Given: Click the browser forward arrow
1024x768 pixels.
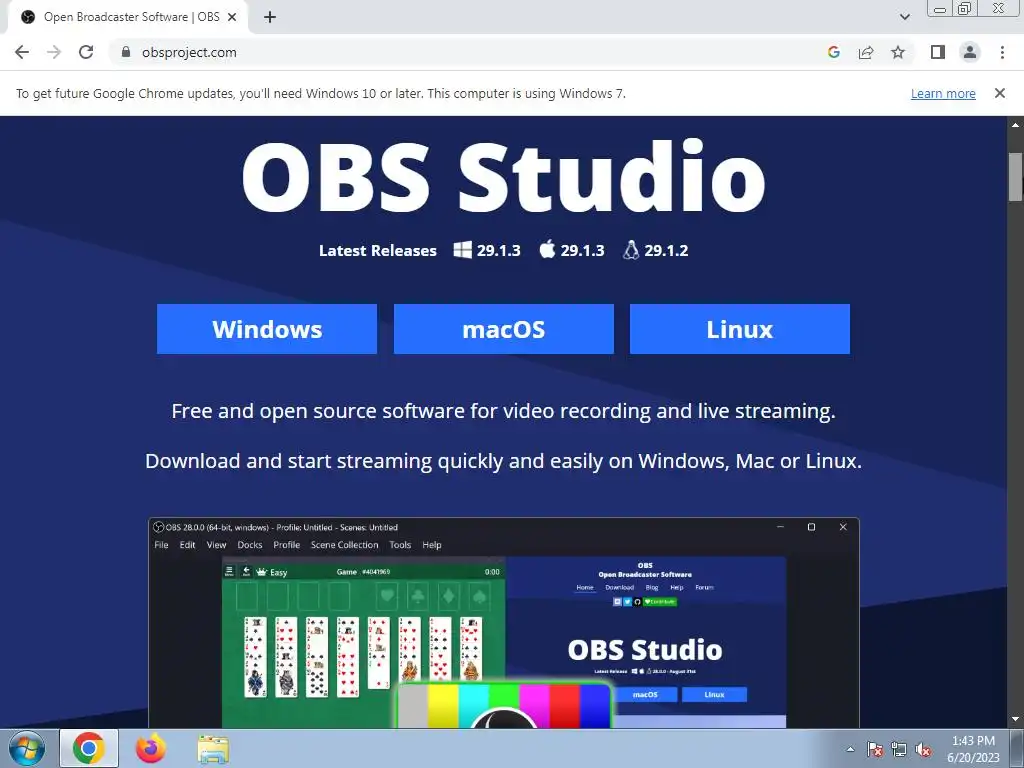Looking at the screenshot, I should (54, 52).
